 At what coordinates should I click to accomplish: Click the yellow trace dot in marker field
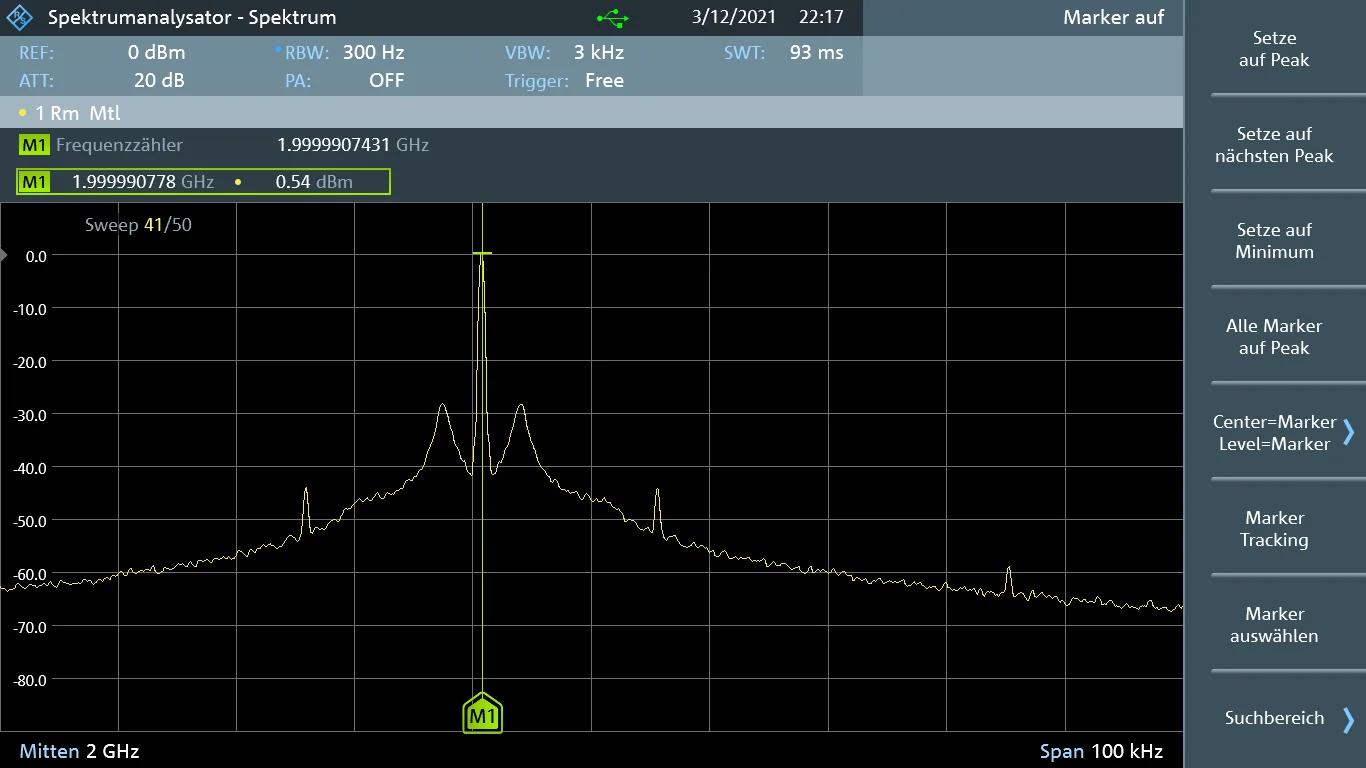[238, 182]
